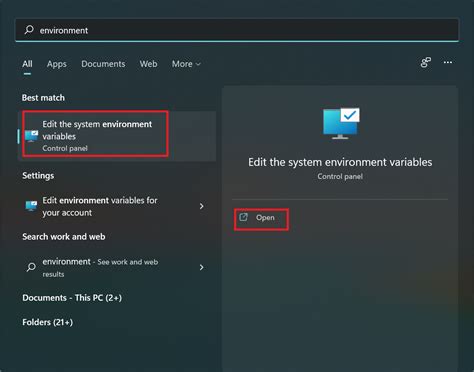This screenshot has width=474, height=372.
Task: Expand the More dropdown
Action: (x=186, y=64)
